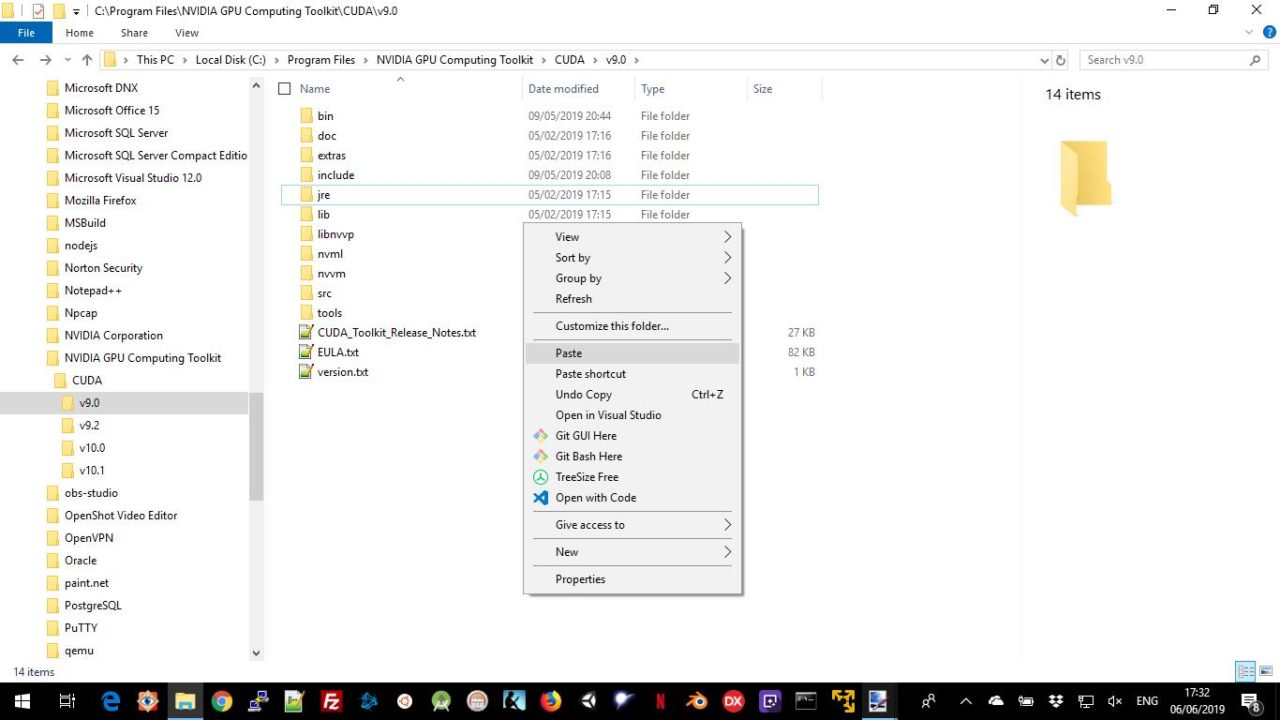Select the EULA.txt file icon
This screenshot has height=720, width=1280.
click(307, 352)
